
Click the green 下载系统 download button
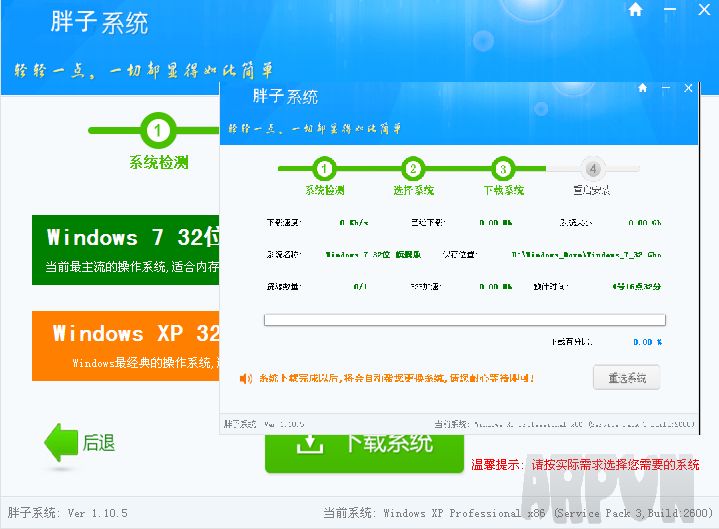coord(365,452)
